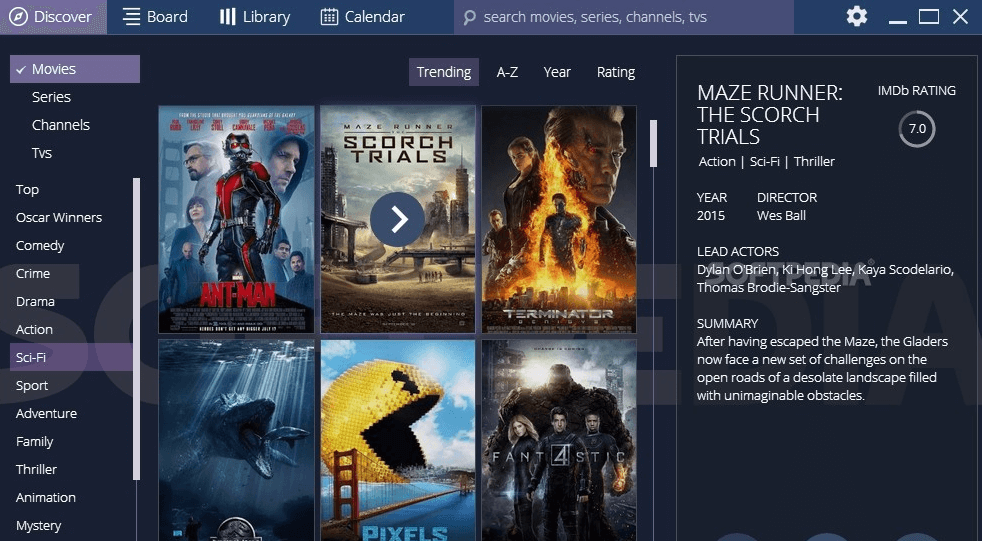The height and width of the screenshot is (541, 982).
Task: Filter by Family genre
Action: coord(34,441)
